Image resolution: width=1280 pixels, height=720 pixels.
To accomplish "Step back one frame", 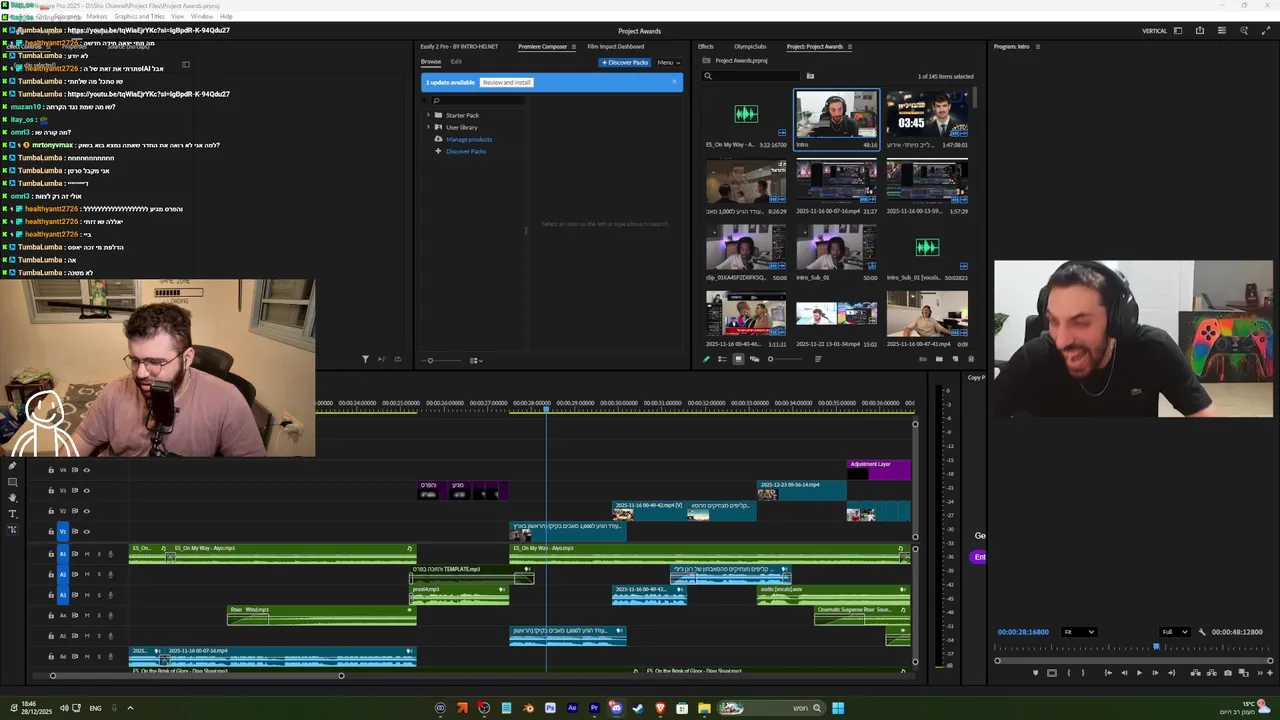I will [1124, 673].
